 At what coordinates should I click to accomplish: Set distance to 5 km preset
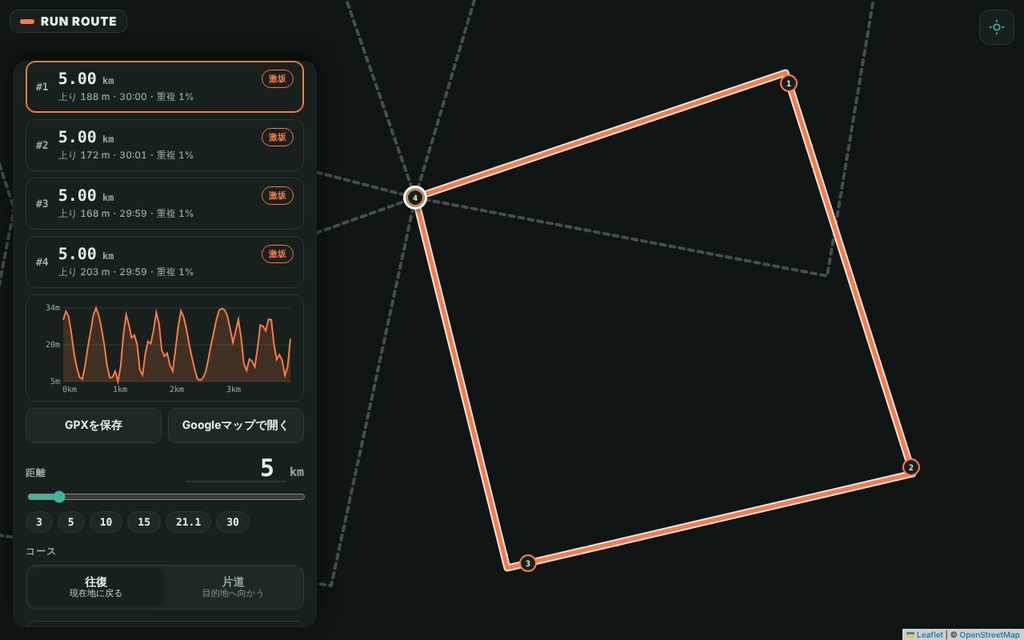coord(71,522)
